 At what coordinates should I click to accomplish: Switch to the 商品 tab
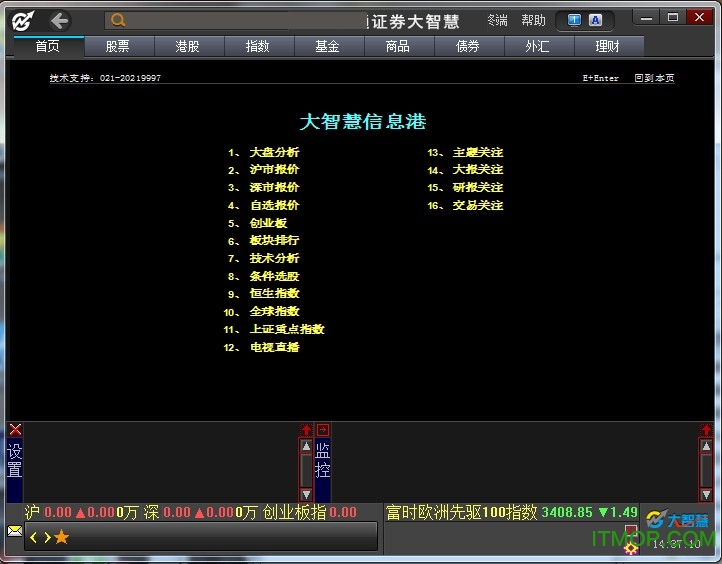point(398,47)
